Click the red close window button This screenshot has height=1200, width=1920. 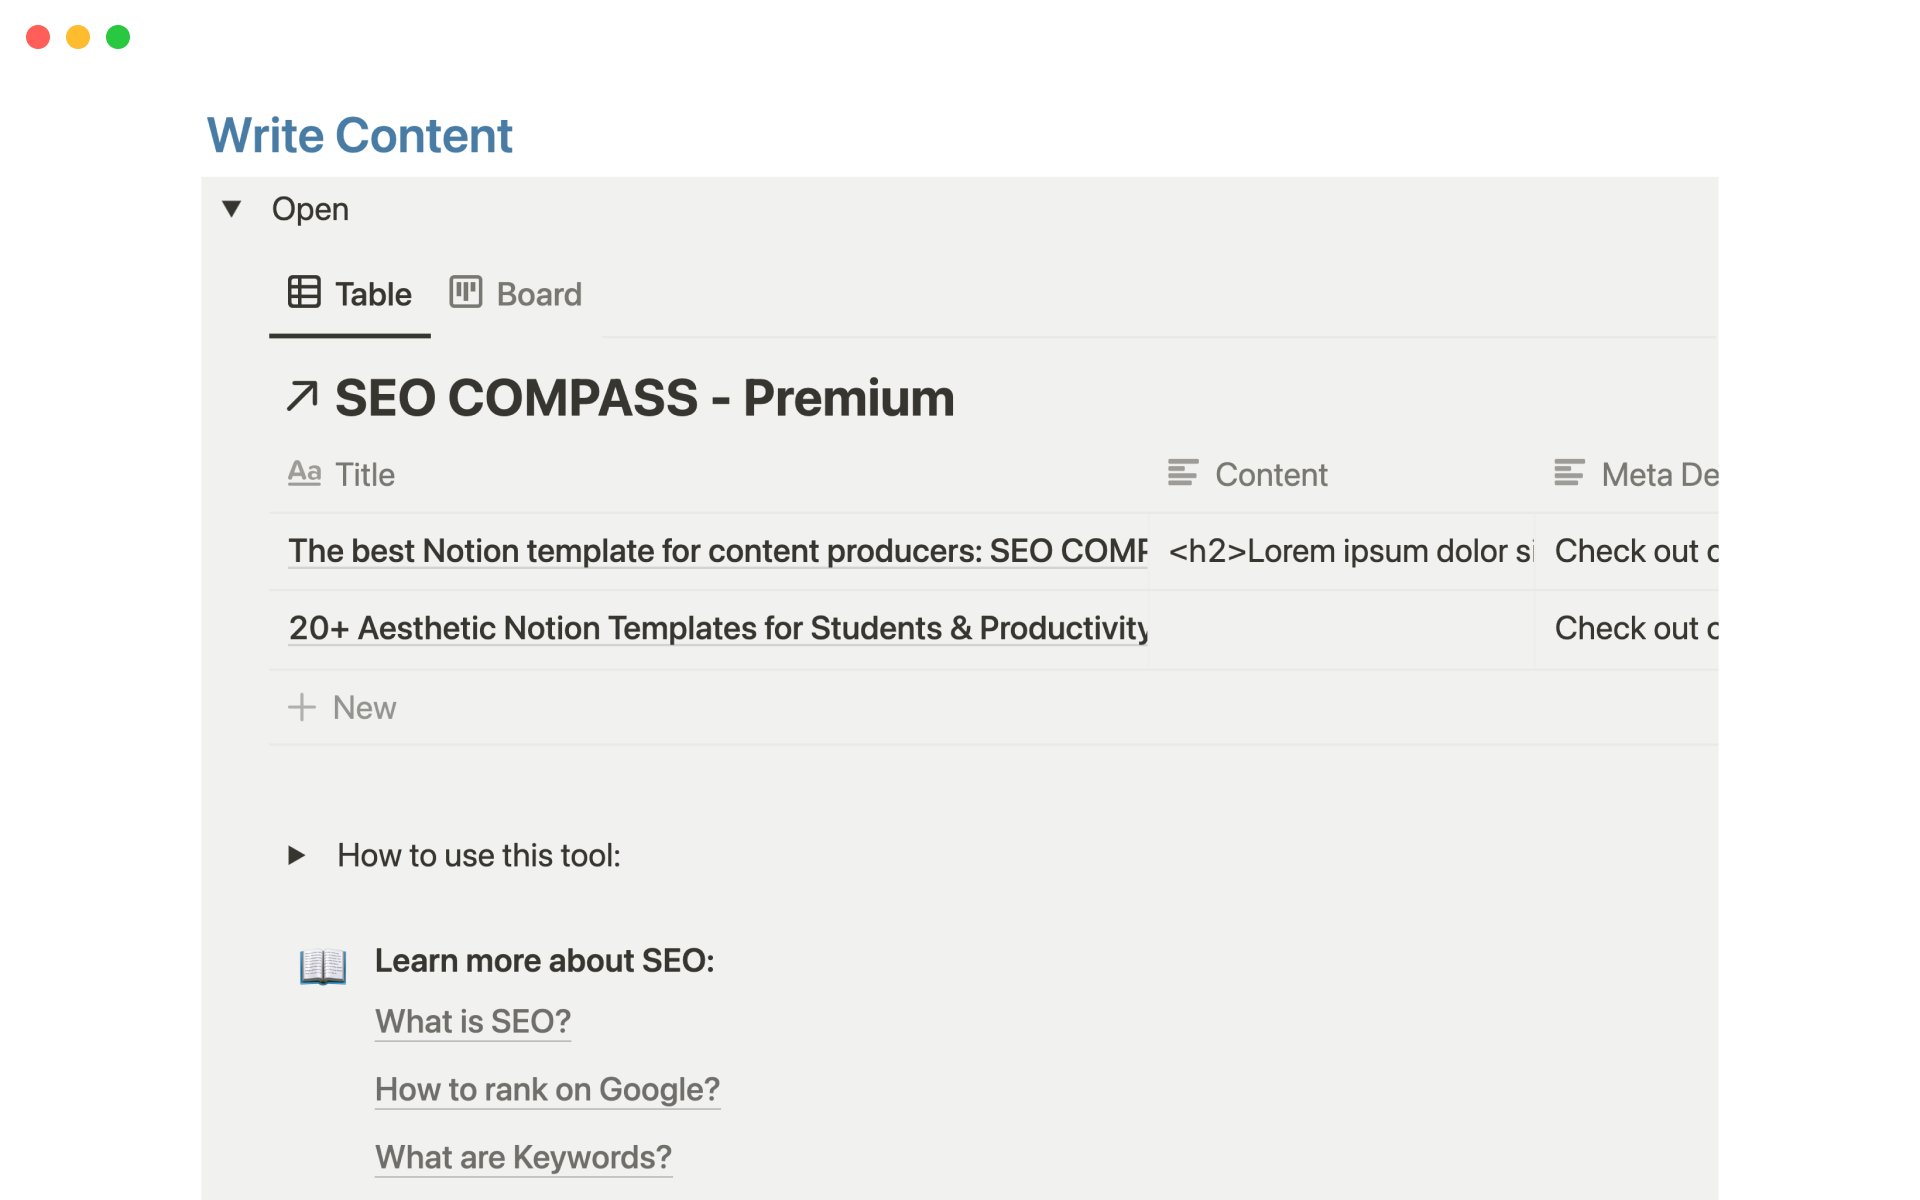[38, 37]
